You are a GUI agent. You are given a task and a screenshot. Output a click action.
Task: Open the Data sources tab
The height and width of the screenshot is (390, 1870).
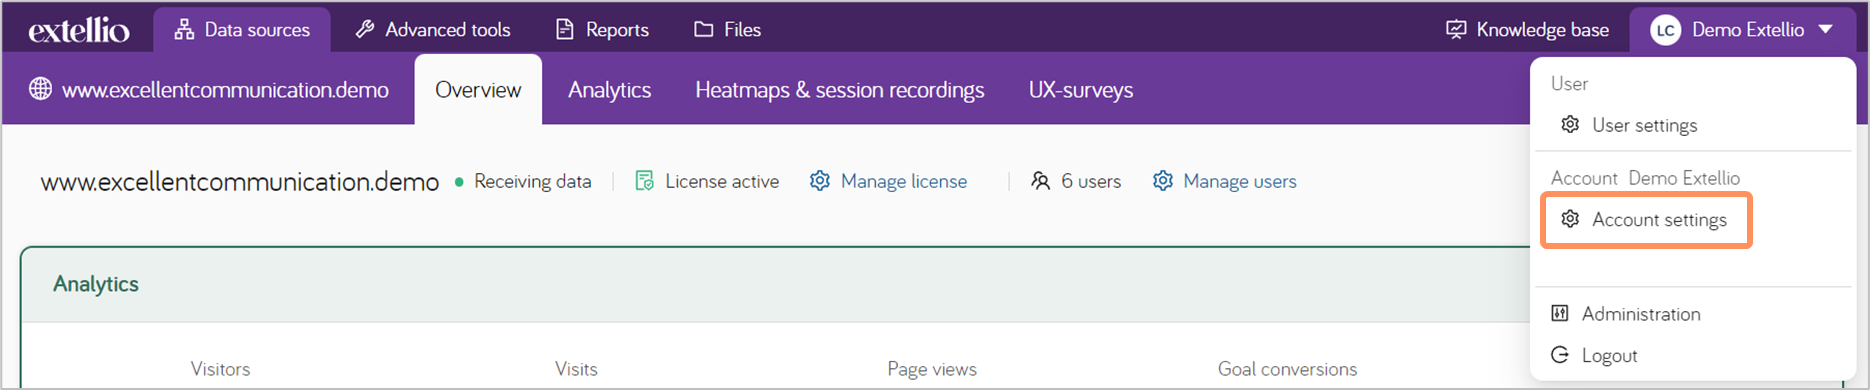[x=242, y=30]
